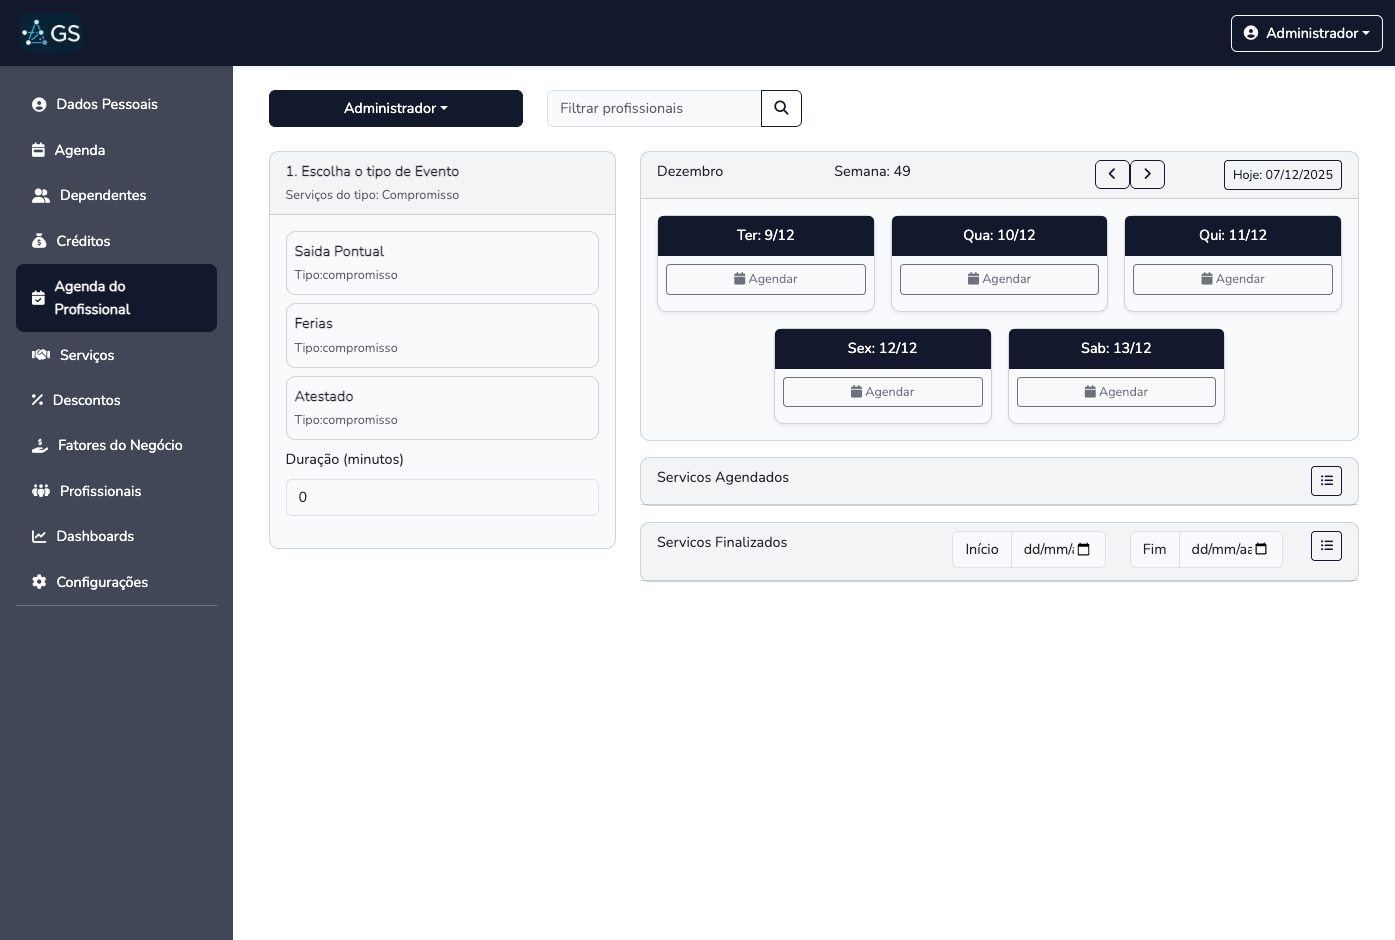Click the Dependentes people icon

coord(41,195)
